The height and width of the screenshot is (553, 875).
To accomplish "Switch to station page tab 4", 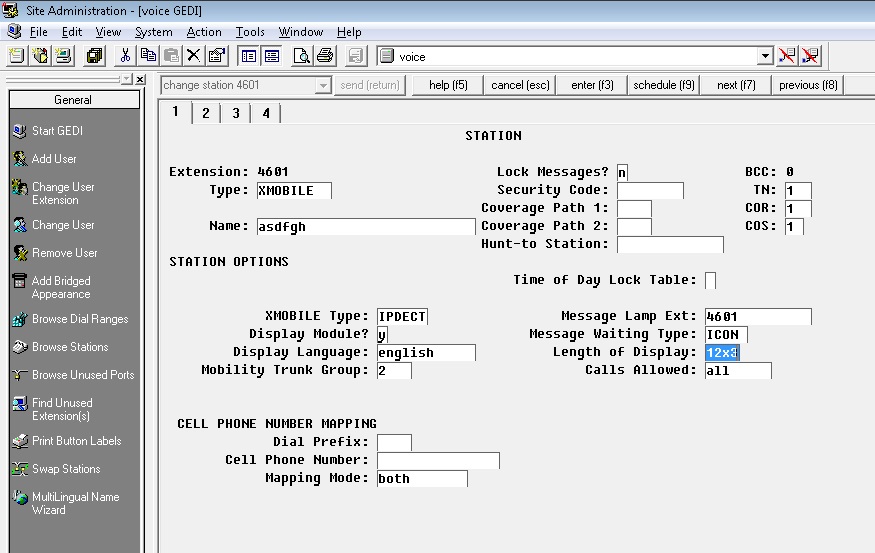I will coord(266,113).
